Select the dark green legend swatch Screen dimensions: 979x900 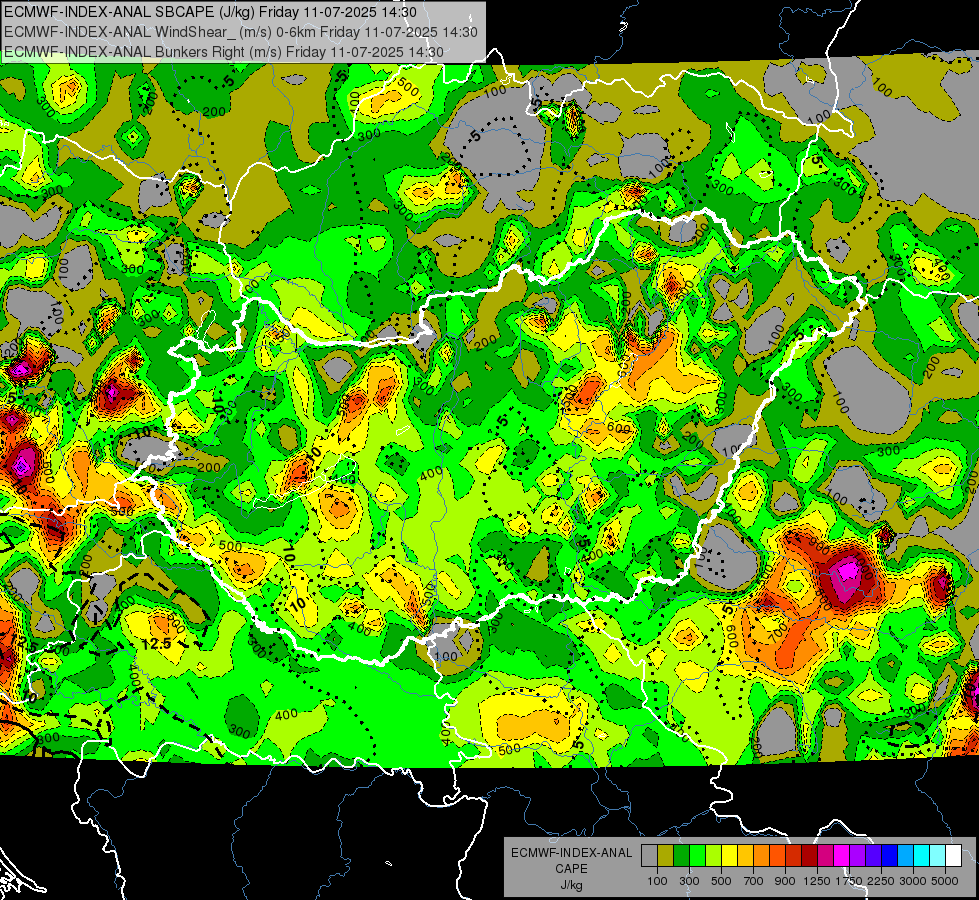tap(681, 856)
